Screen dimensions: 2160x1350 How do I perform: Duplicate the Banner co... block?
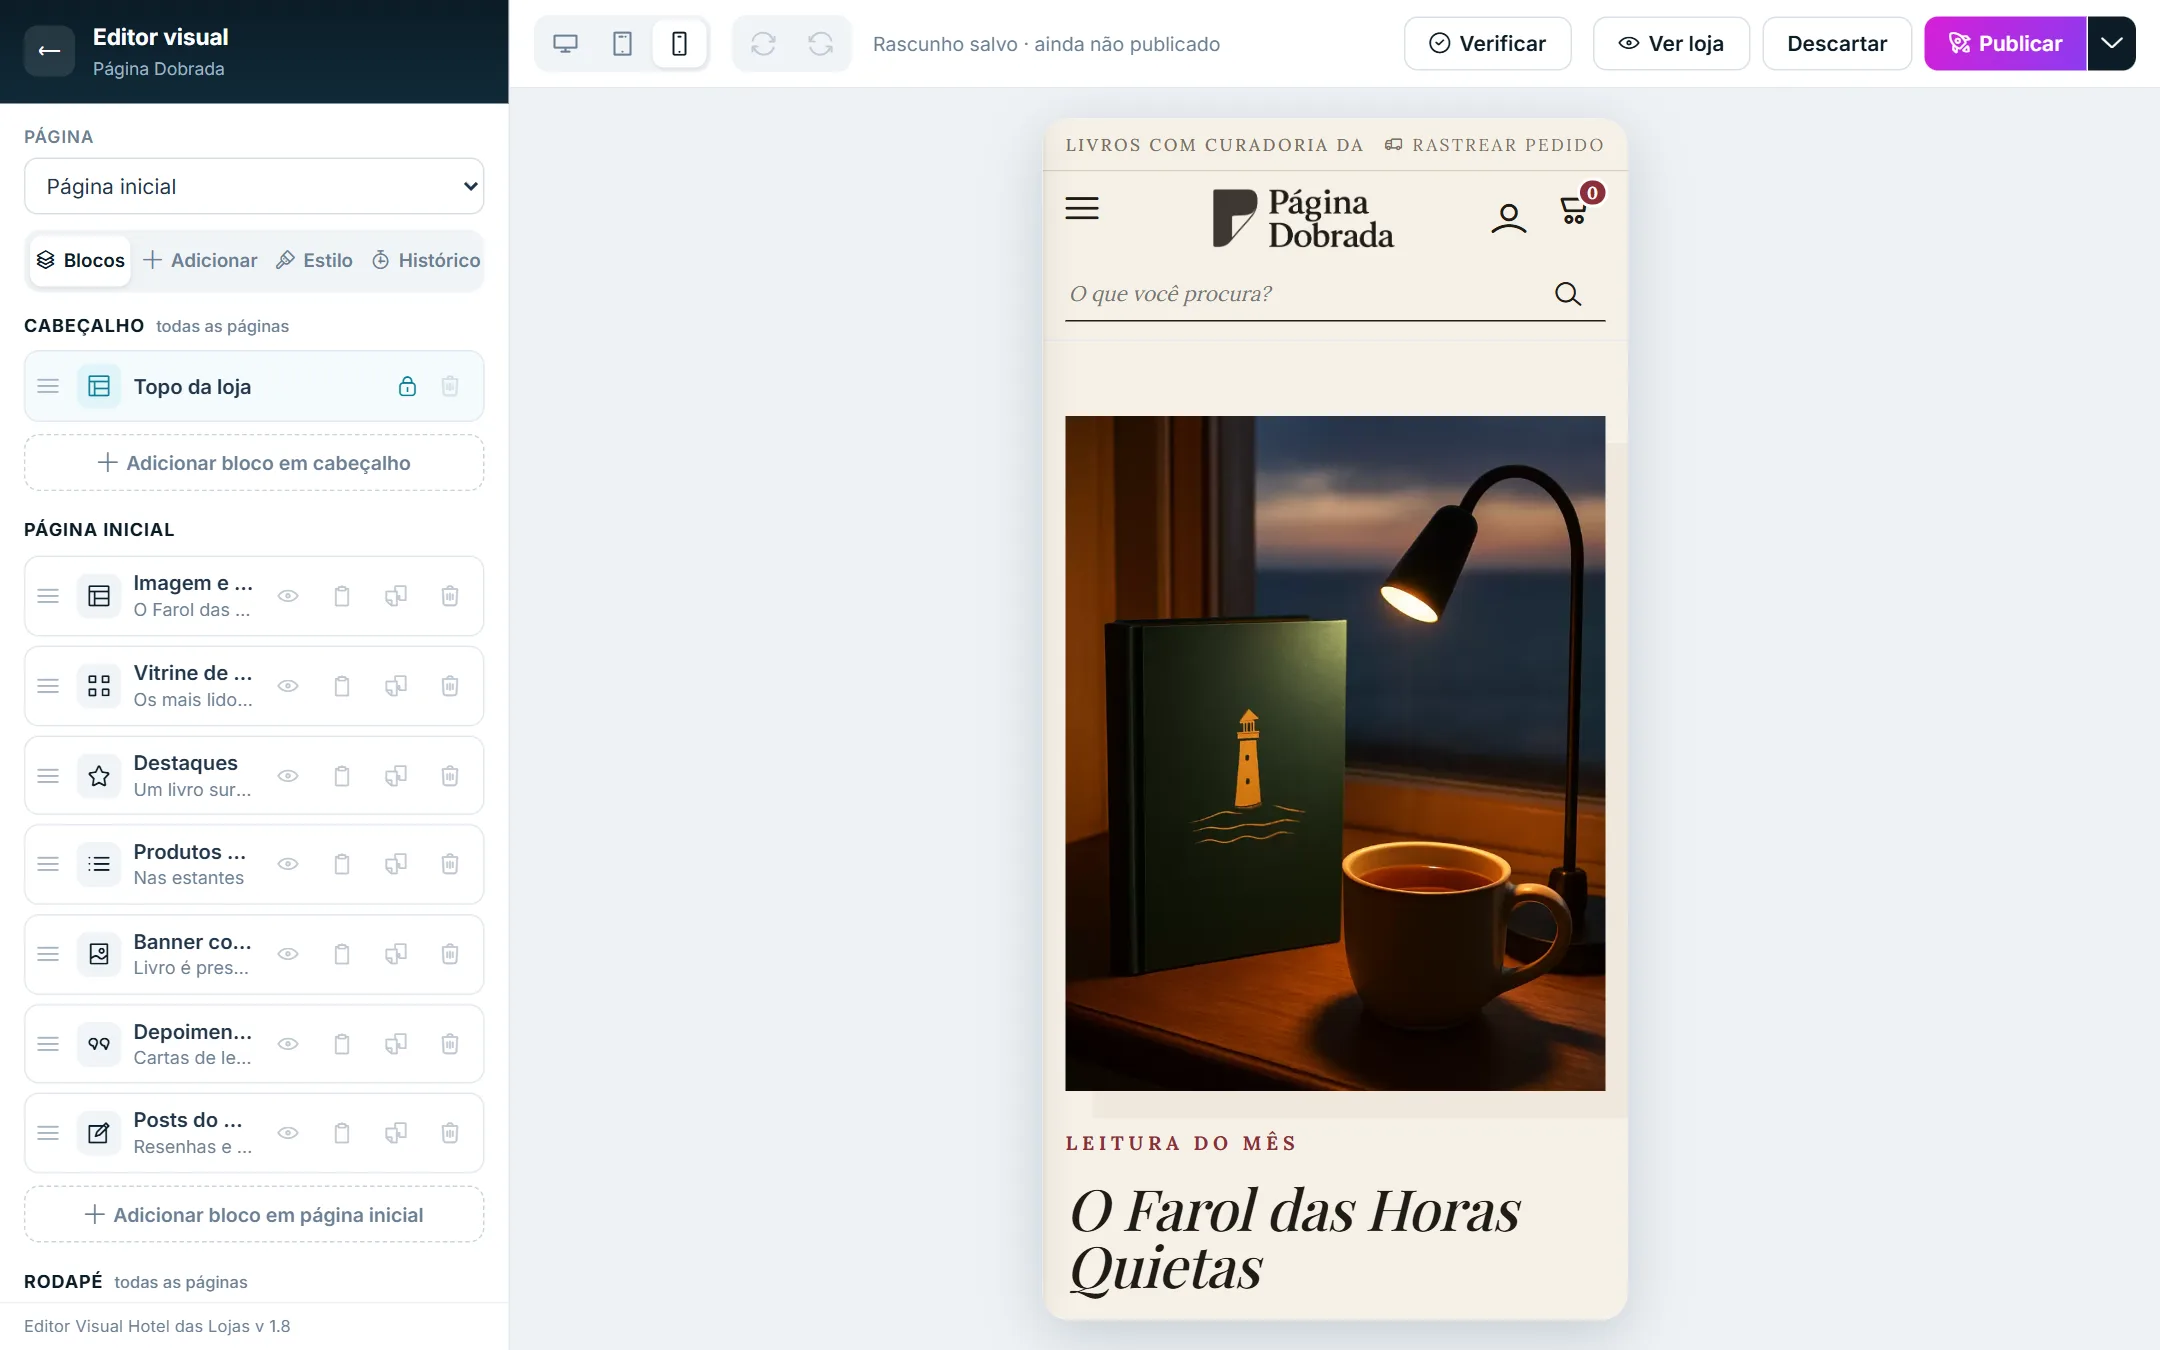(396, 954)
